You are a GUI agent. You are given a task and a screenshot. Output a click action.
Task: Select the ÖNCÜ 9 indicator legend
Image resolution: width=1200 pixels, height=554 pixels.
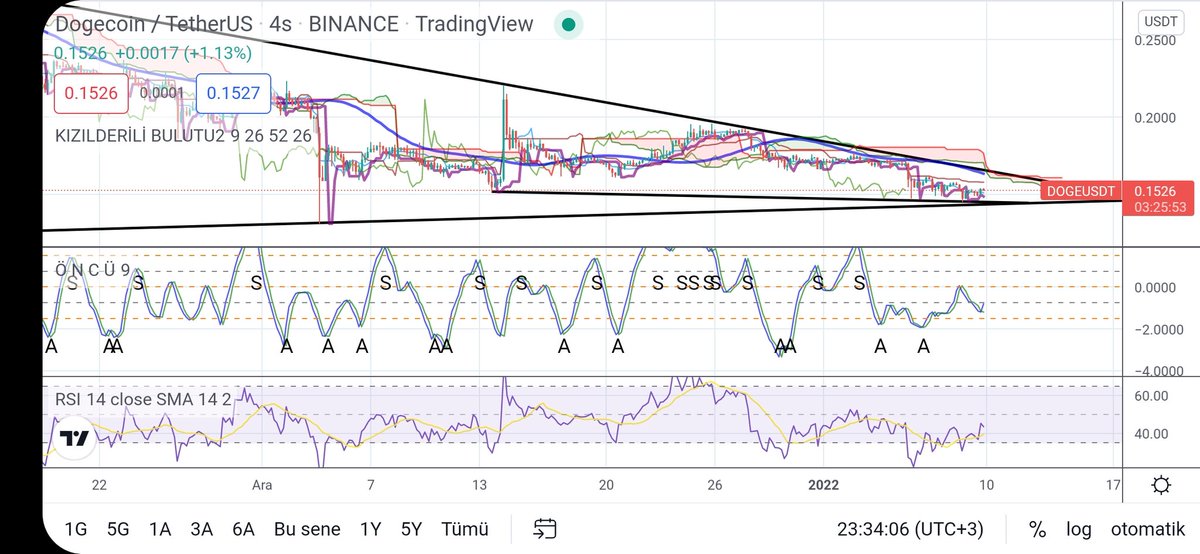(92, 269)
